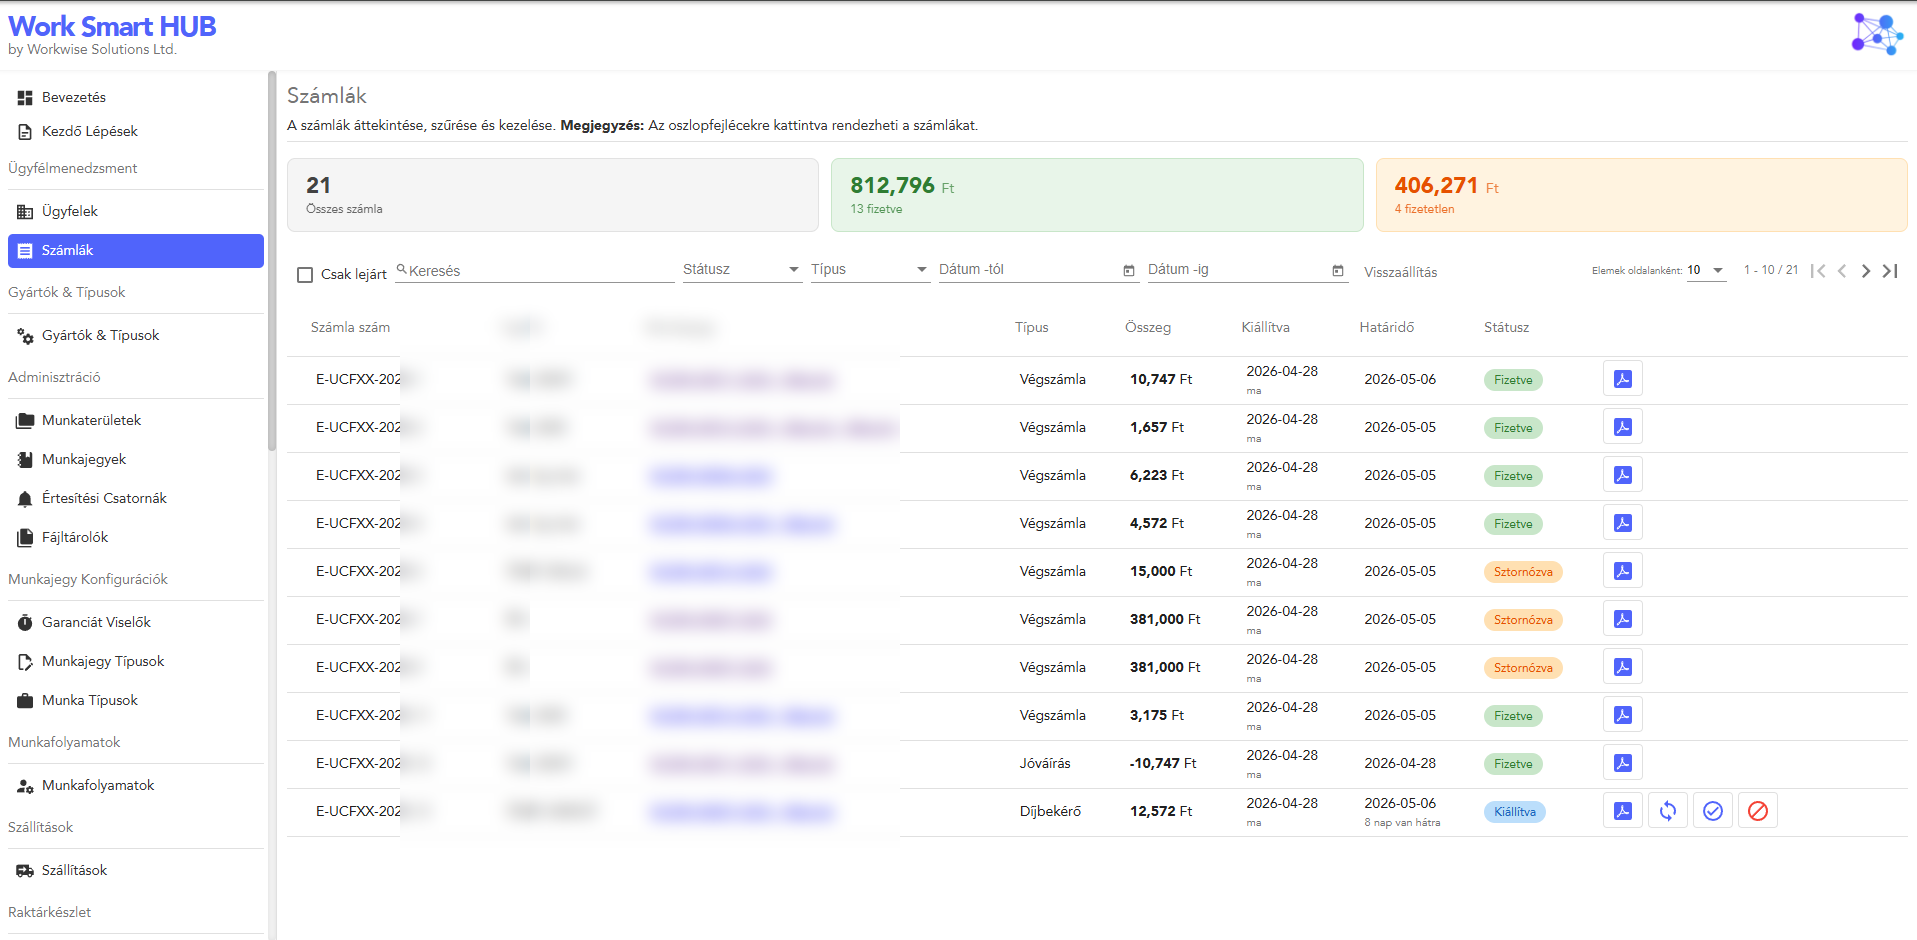Viewport: 1917px width, 940px height.
Task: Go to the previous page of invoices
Action: point(1842,271)
